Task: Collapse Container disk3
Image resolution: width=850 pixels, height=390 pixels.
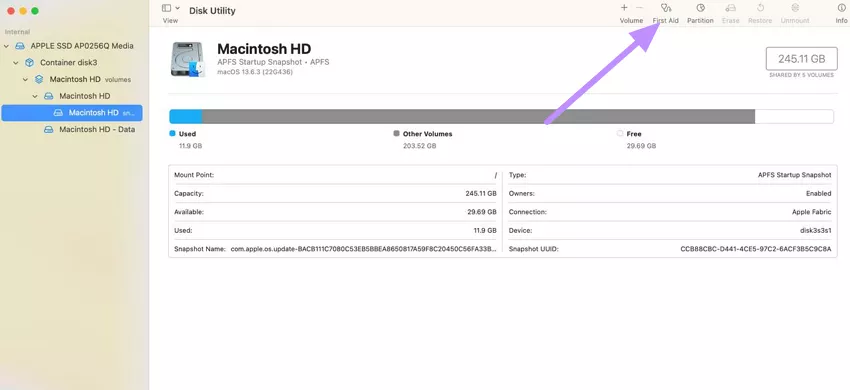Action: coord(16,63)
